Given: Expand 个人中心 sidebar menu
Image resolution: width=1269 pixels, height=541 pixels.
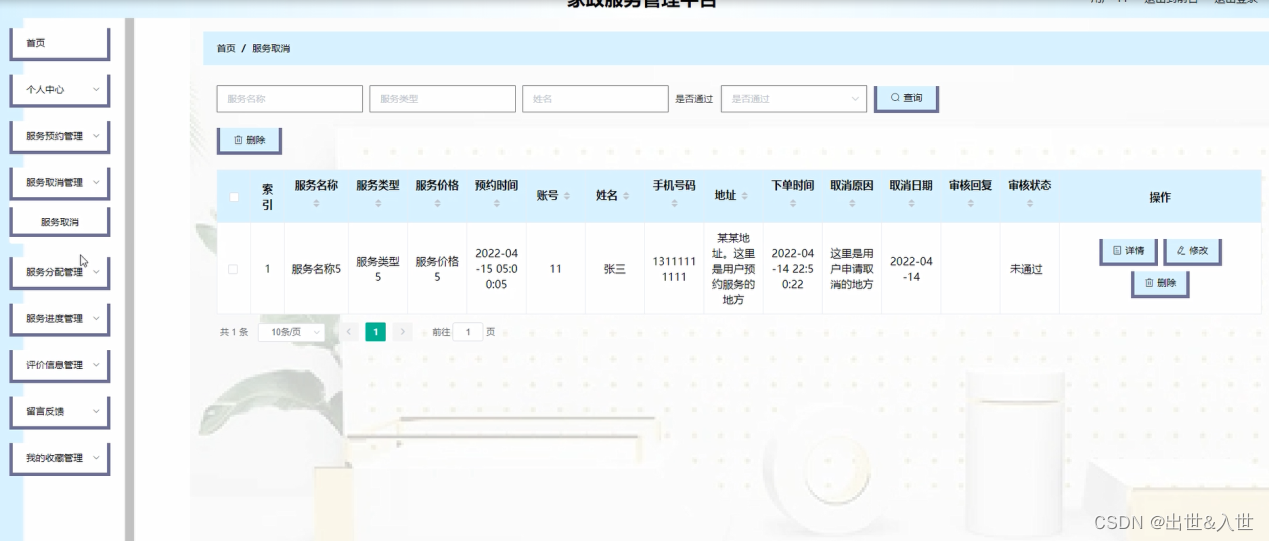Looking at the screenshot, I should pyautogui.click(x=59, y=89).
